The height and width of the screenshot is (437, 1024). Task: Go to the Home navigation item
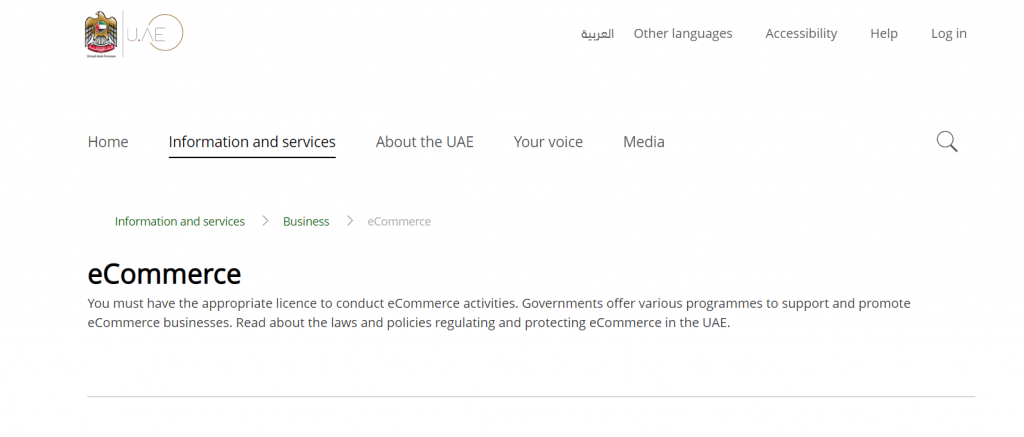point(108,142)
